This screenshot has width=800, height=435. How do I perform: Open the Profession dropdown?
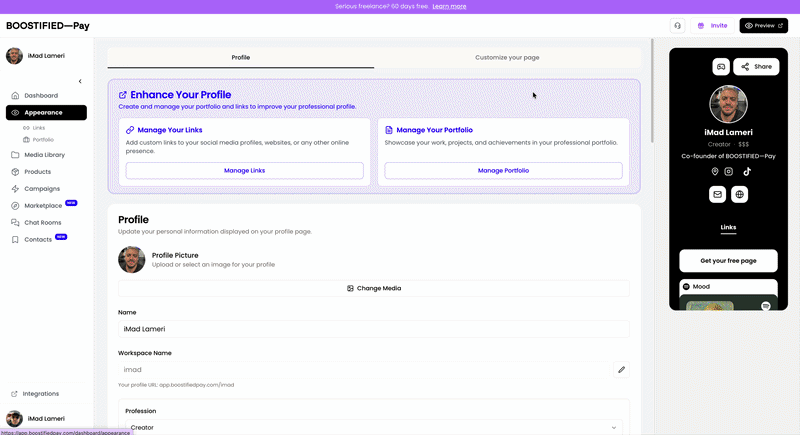point(373,427)
